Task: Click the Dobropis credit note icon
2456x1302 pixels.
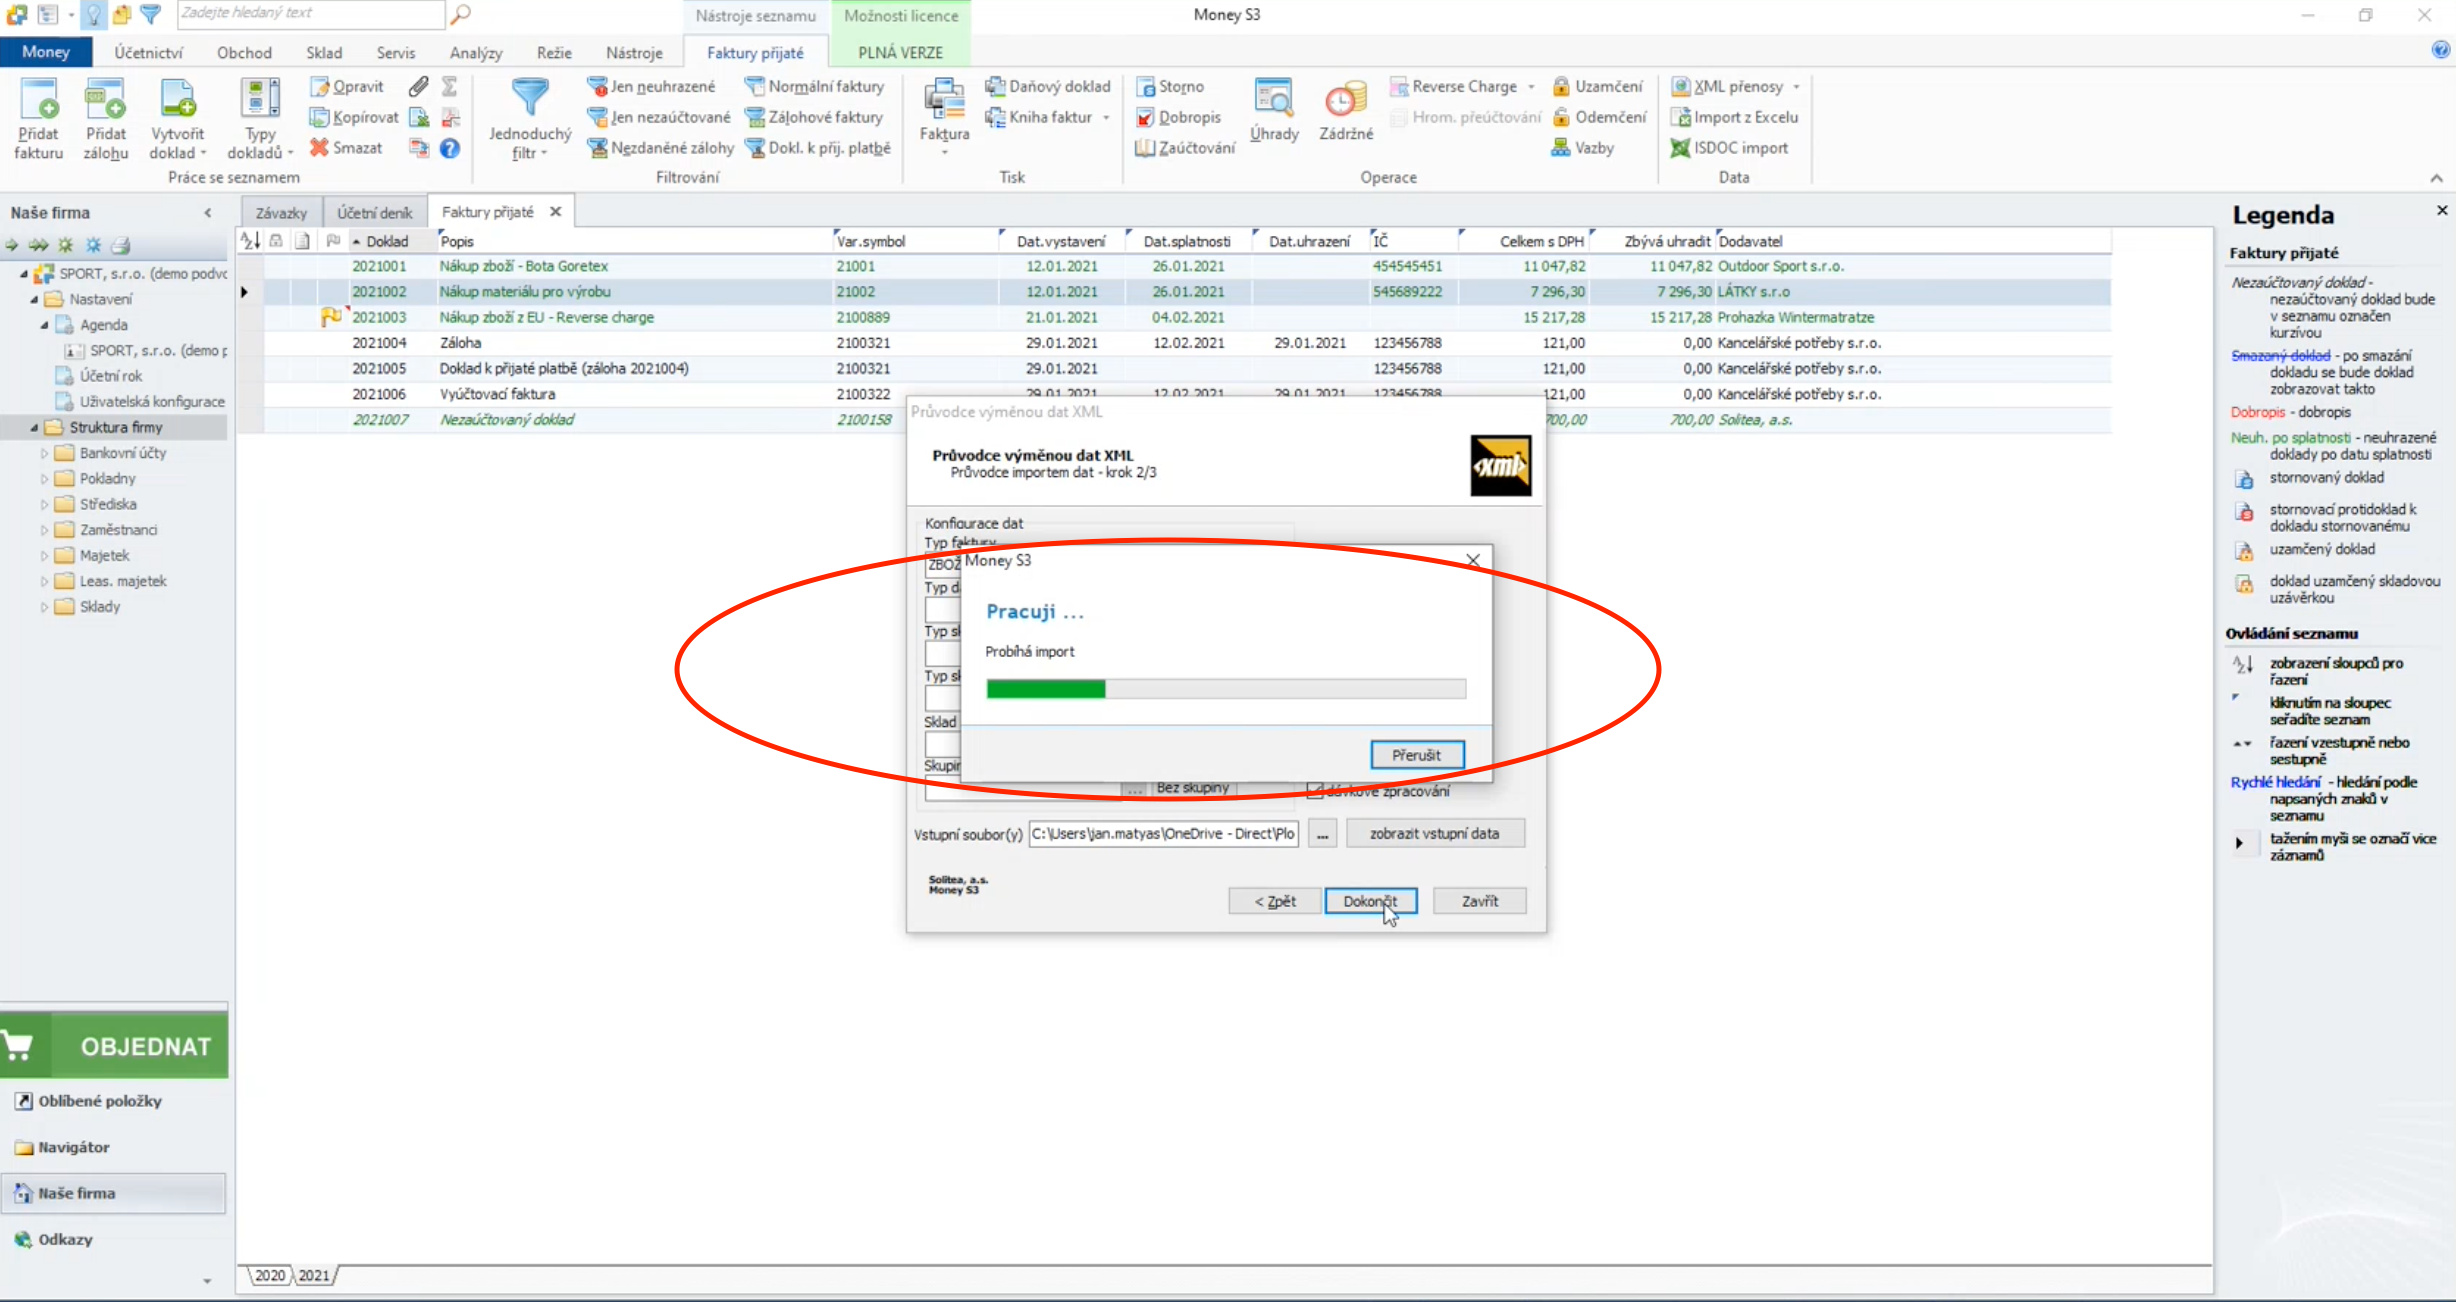Action: [1146, 117]
